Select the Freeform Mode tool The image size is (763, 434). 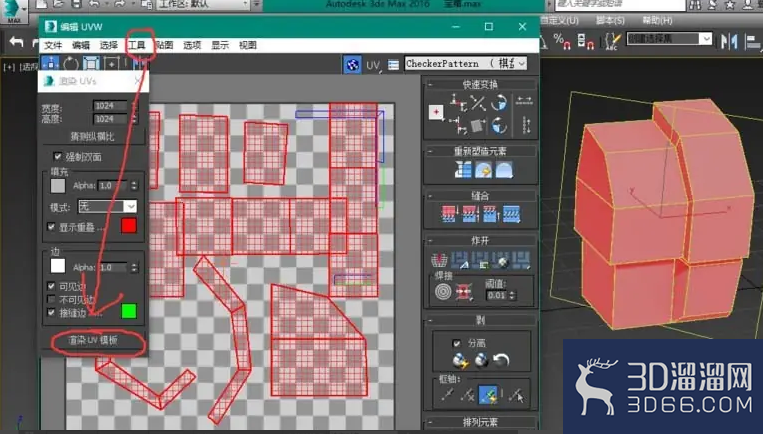tap(111, 64)
